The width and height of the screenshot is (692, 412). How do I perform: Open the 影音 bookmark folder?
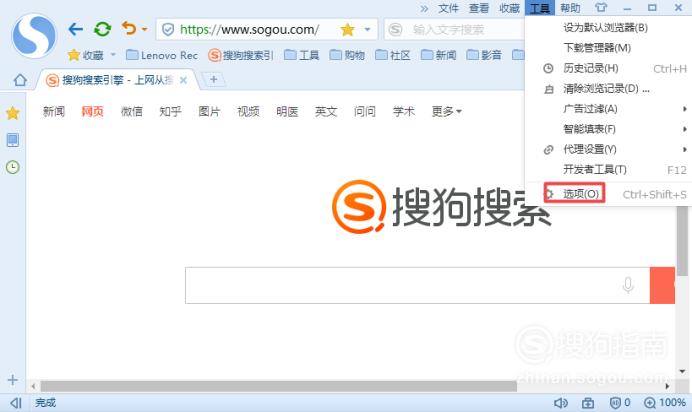(x=484, y=55)
